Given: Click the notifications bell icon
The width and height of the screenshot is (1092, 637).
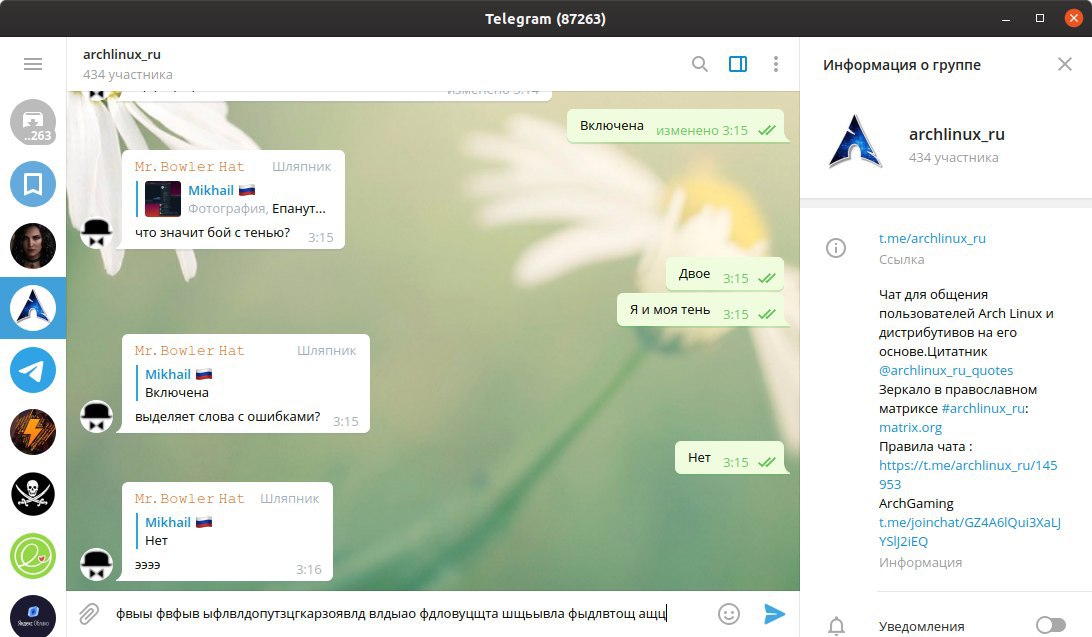Looking at the screenshot, I should pyautogui.click(x=836, y=626).
